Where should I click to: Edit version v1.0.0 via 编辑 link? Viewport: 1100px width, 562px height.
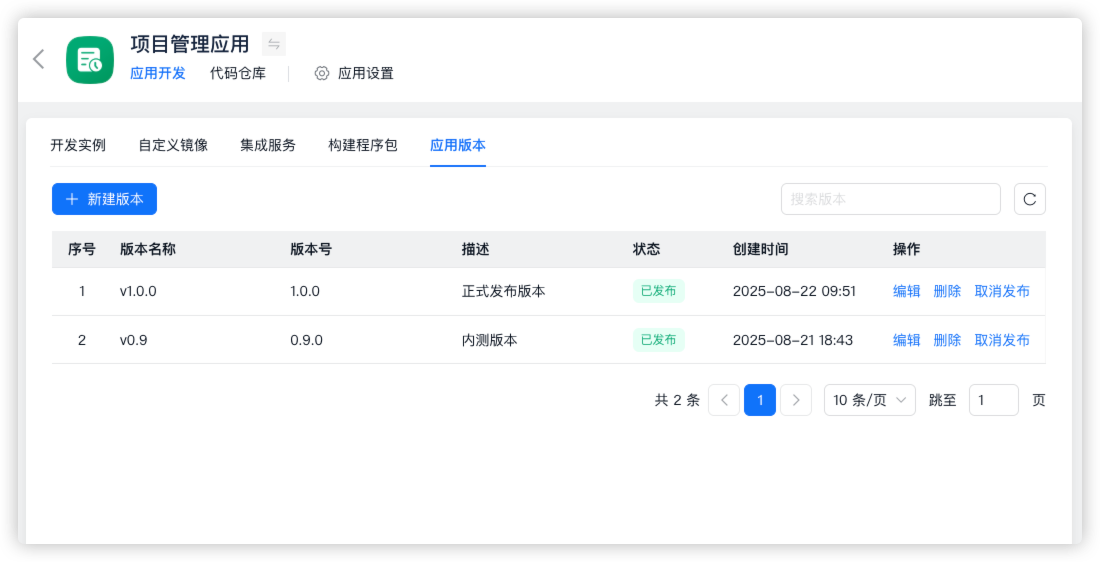[906, 291]
